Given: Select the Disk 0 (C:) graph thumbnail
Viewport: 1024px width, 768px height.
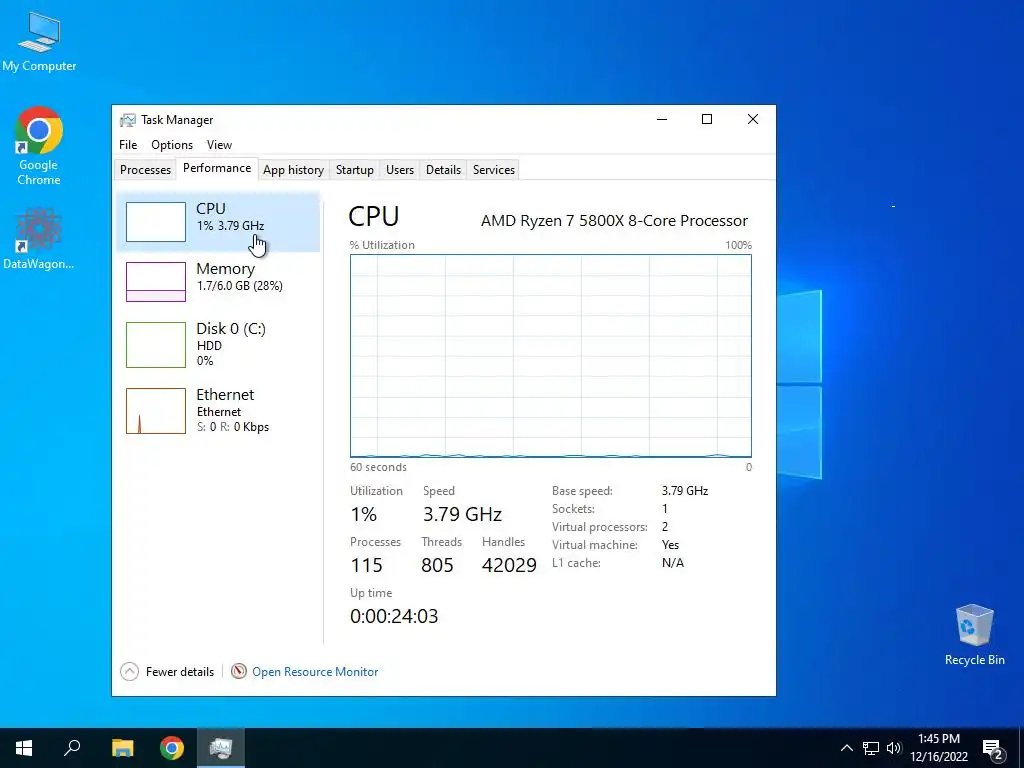Looking at the screenshot, I should coord(155,345).
